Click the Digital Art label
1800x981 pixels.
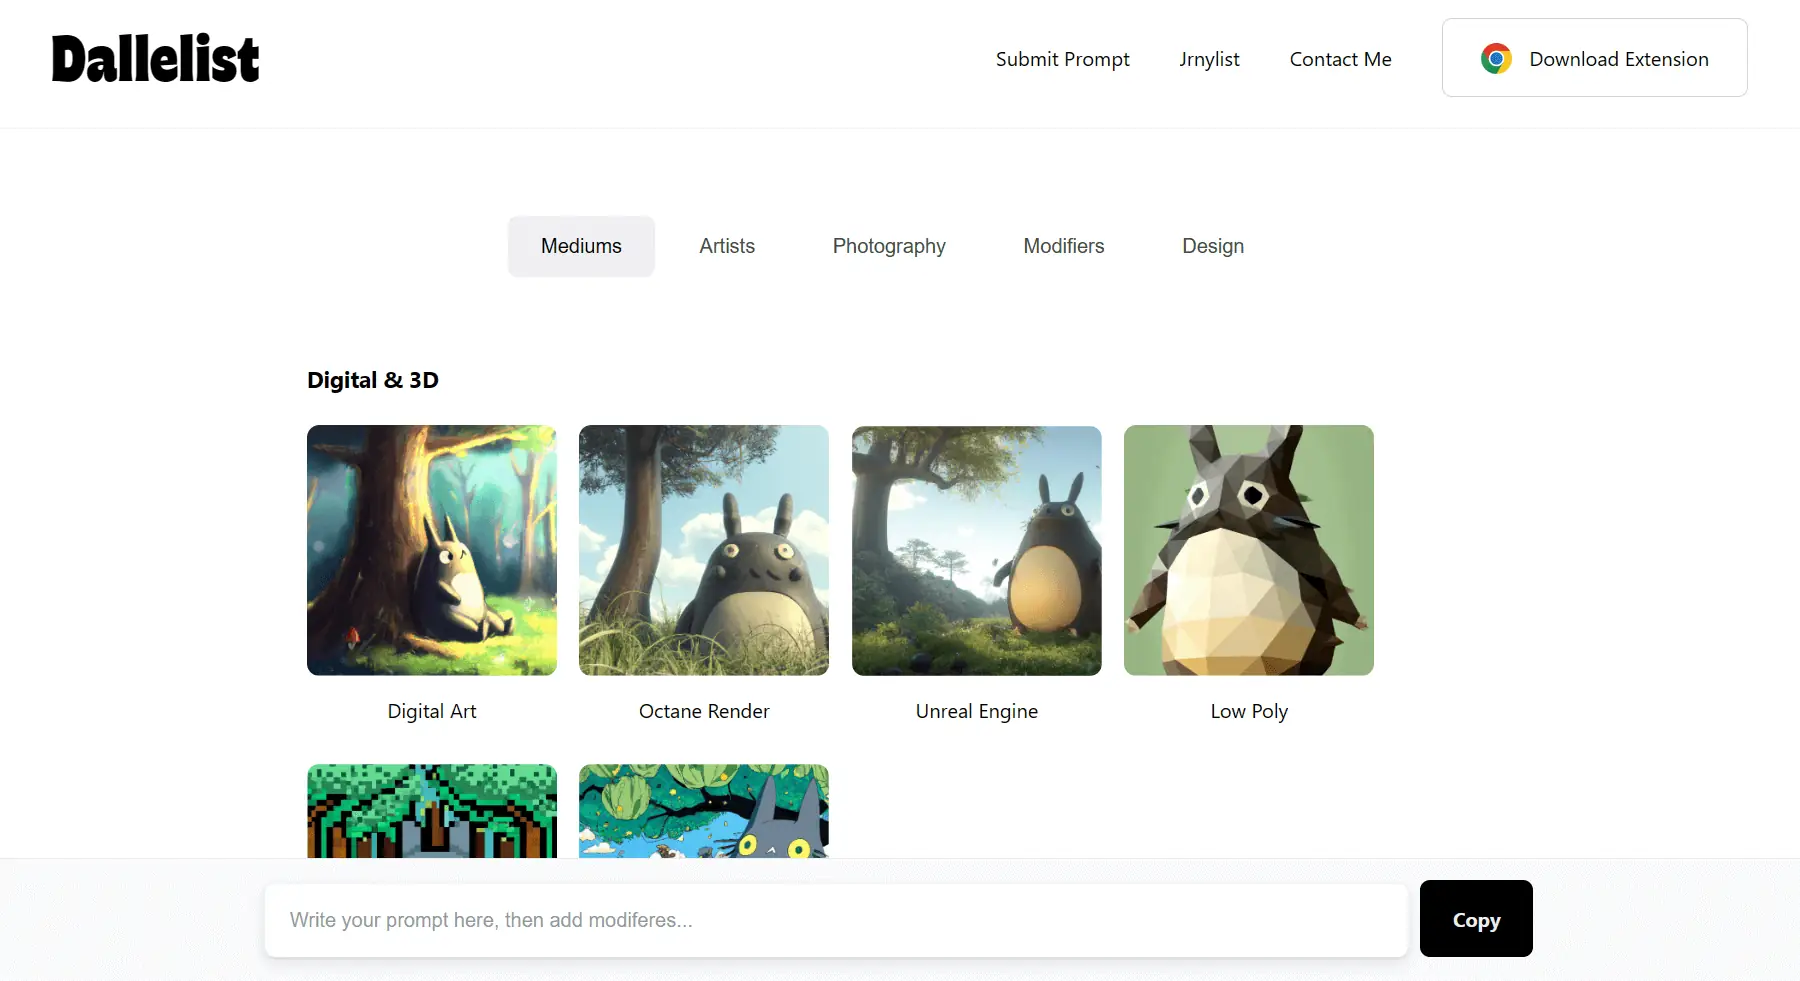(432, 711)
